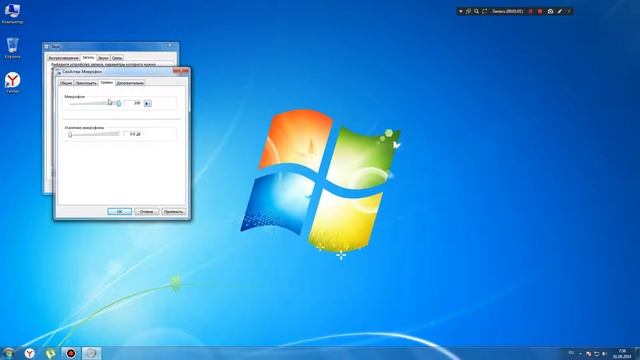Open Связь tab in Звук window
Viewport: 640px width, 360px height.
[117, 58]
